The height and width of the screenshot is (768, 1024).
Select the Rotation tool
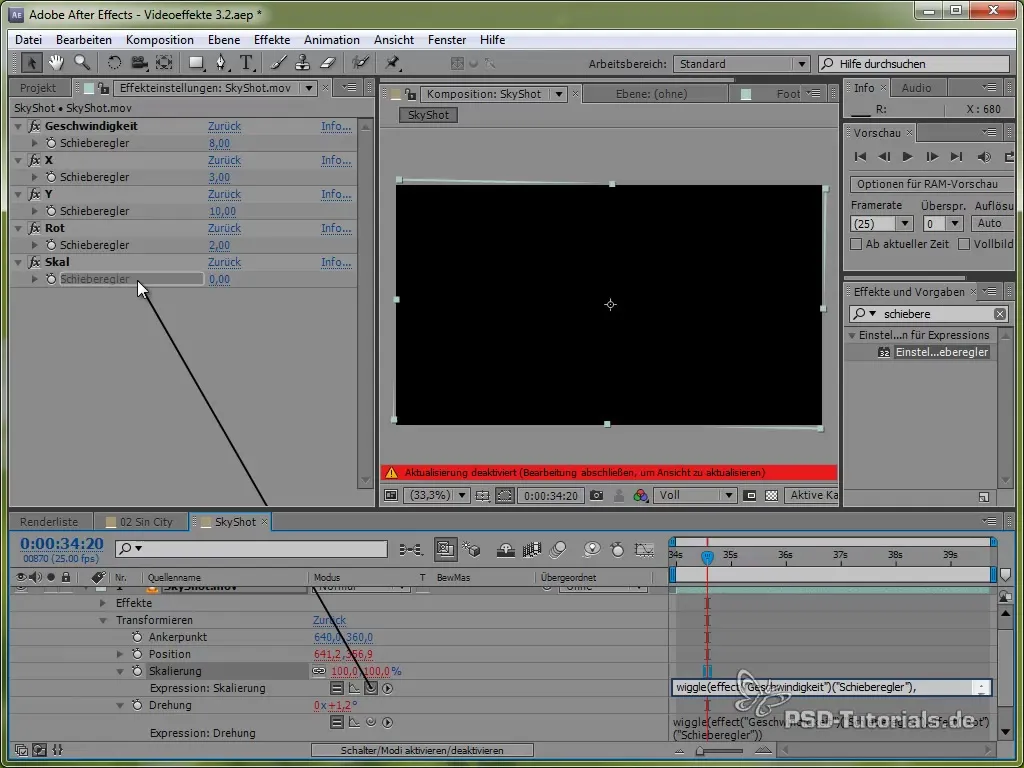114,63
